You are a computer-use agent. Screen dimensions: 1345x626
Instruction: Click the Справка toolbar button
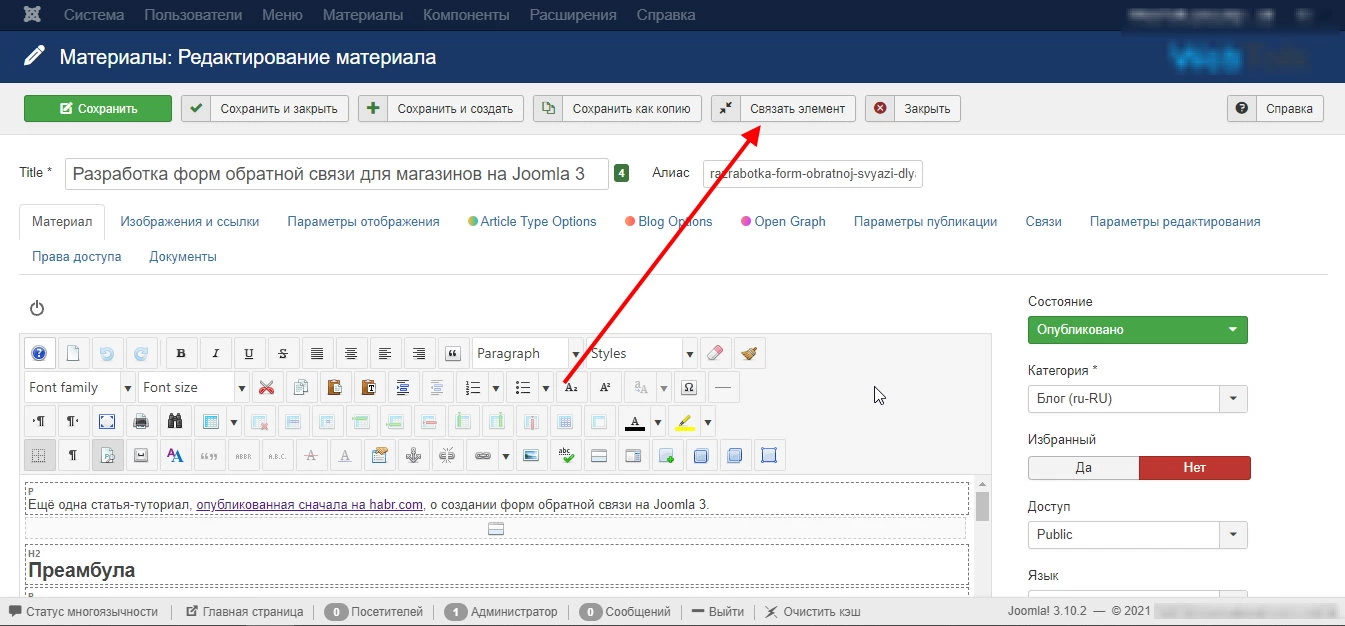[x=1275, y=109]
